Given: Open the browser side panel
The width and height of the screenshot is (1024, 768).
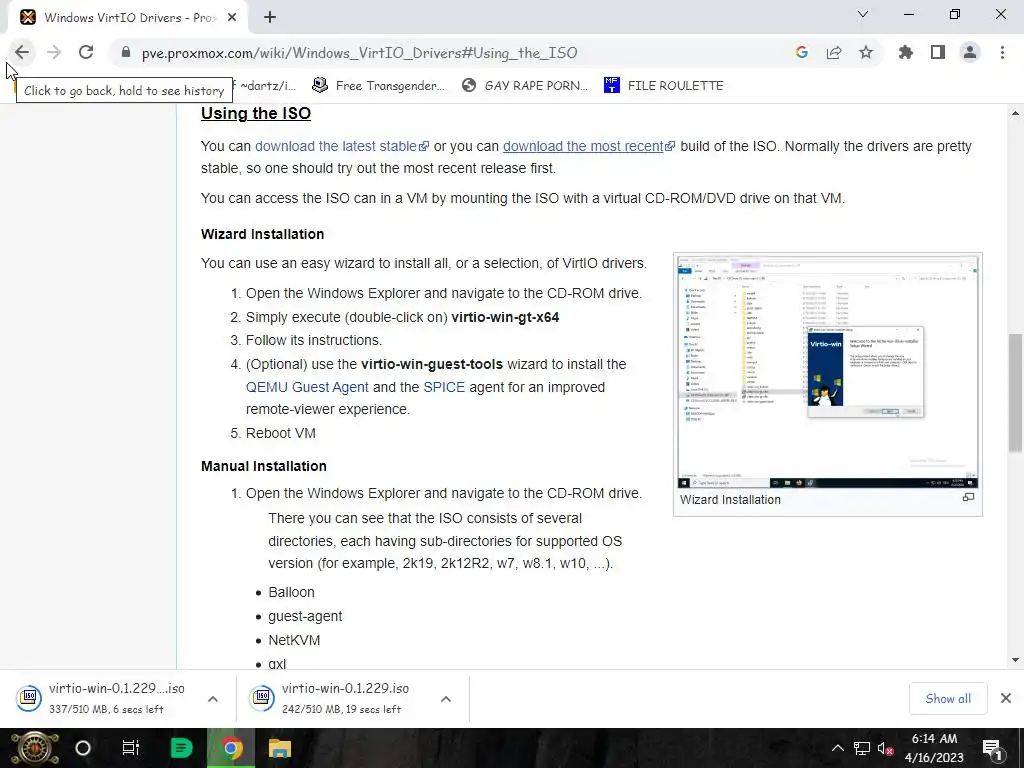Looking at the screenshot, I should [938, 52].
